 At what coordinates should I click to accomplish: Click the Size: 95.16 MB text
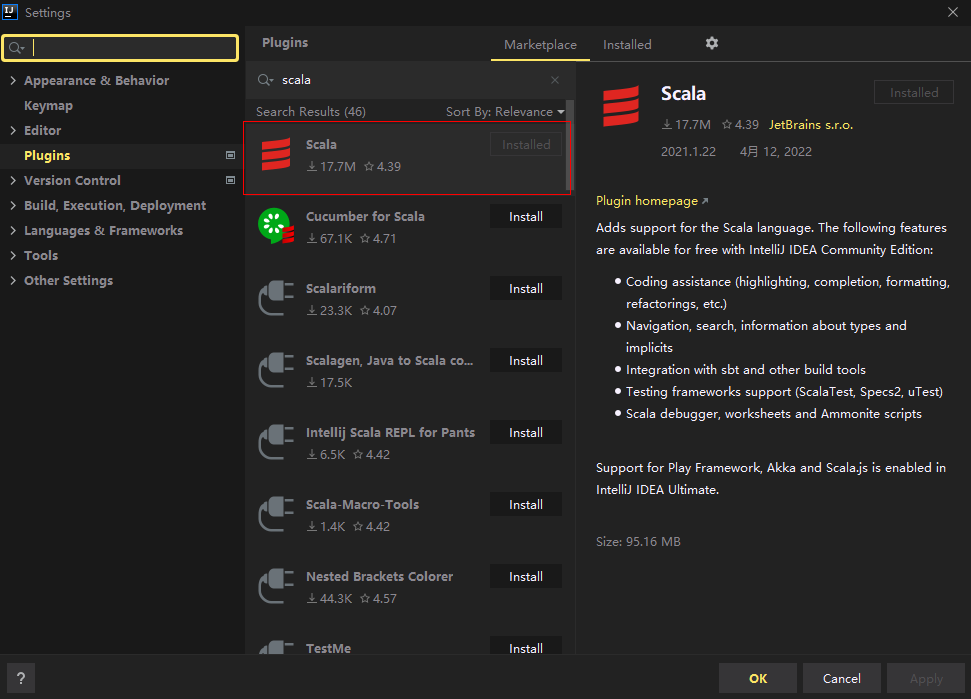[x=638, y=541]
